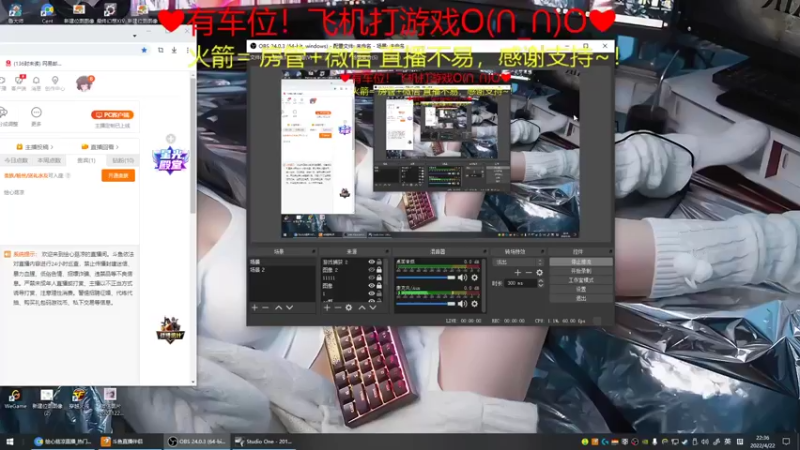
Task: Add a transition with the plus icon in OBS
Action: click(x=517, y=272)
